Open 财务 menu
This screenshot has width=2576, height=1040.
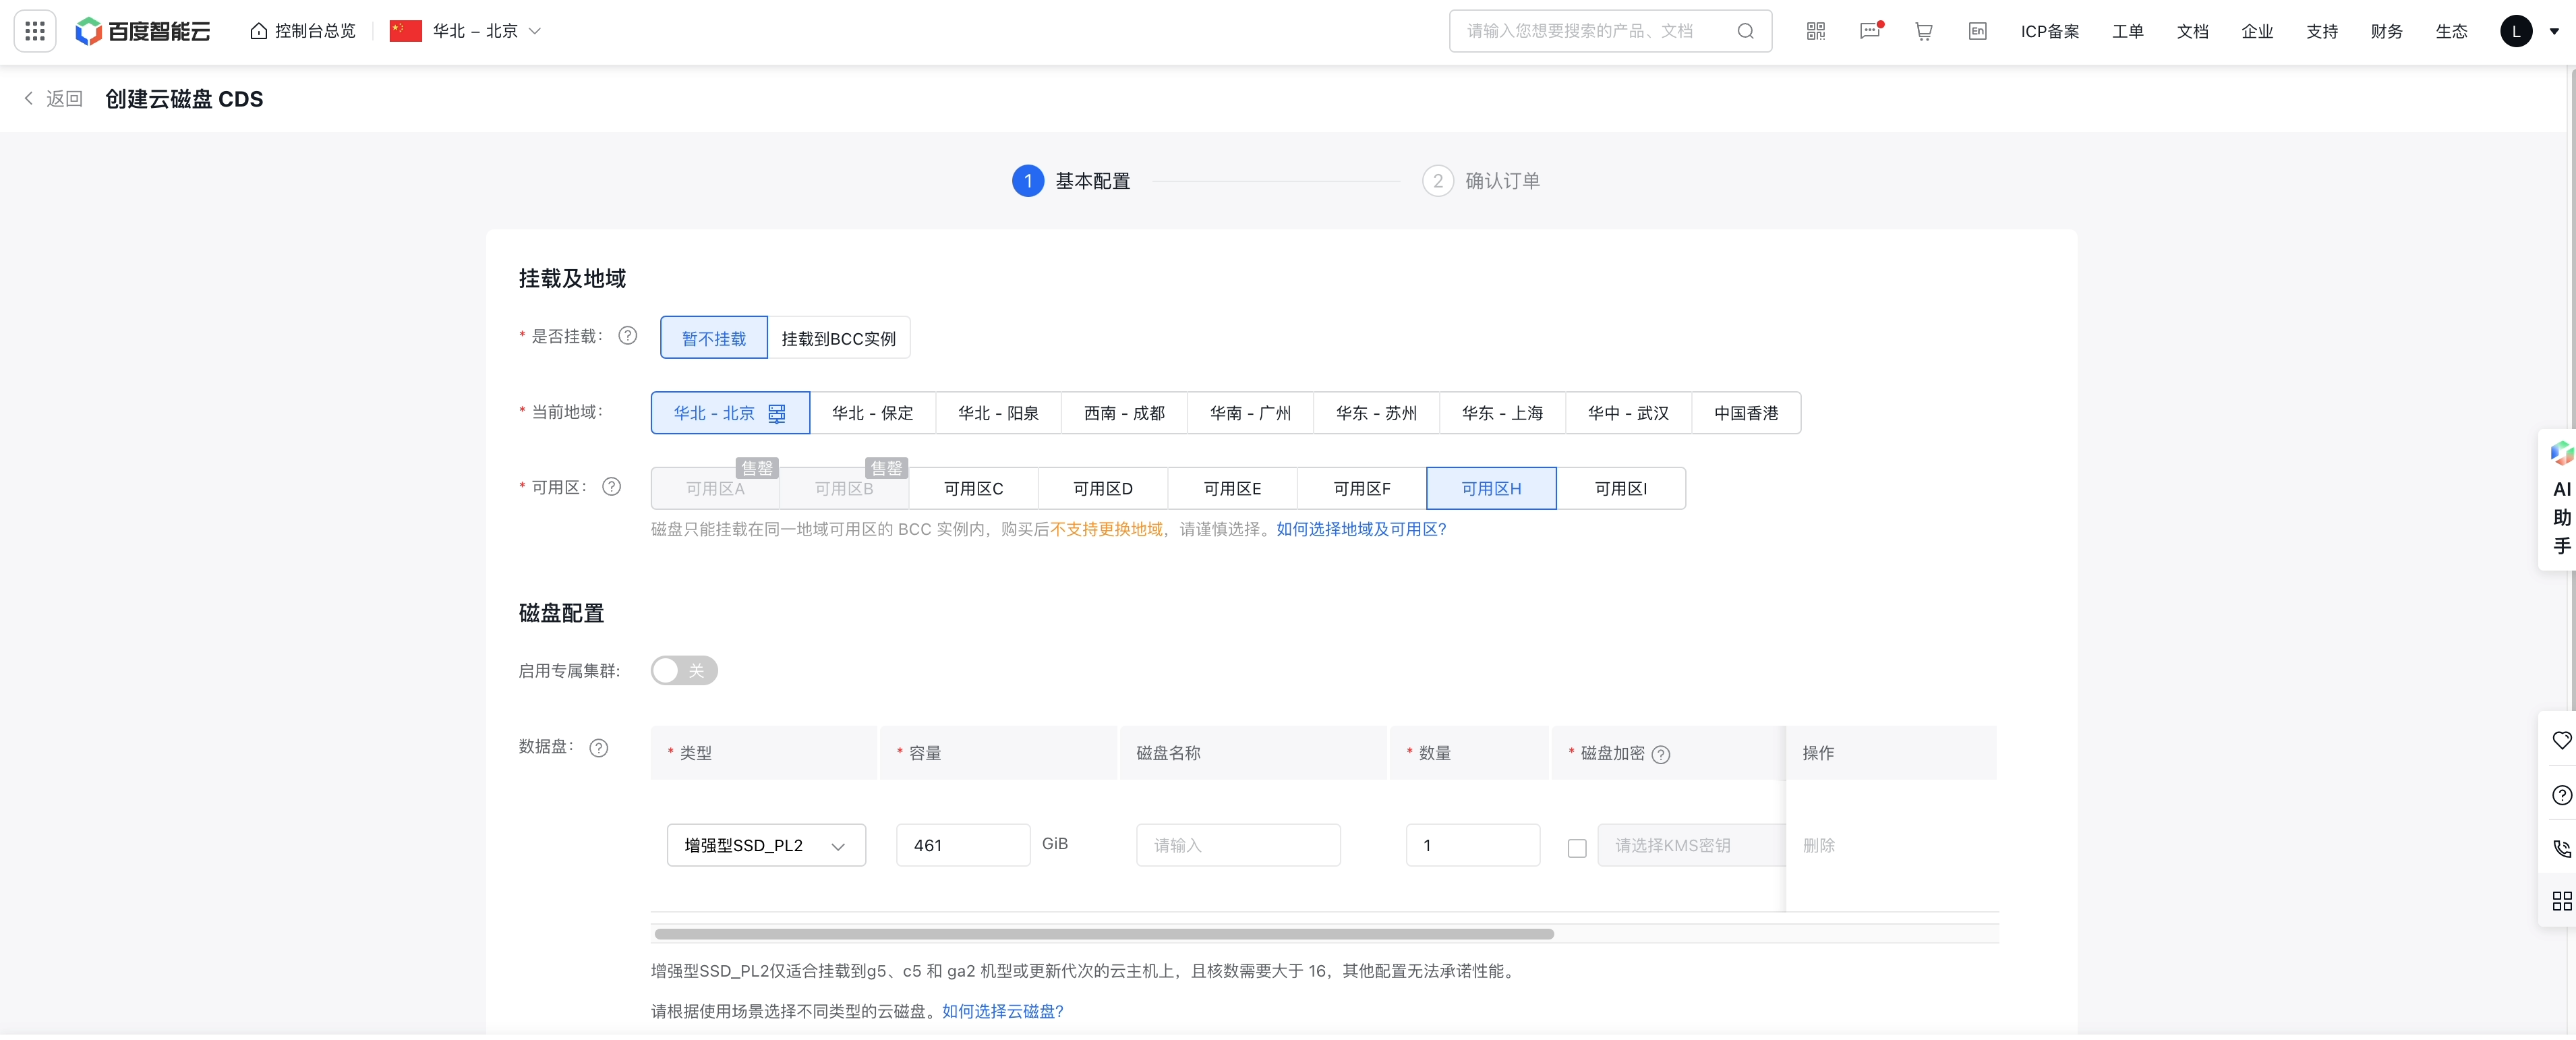point(2386,31)
